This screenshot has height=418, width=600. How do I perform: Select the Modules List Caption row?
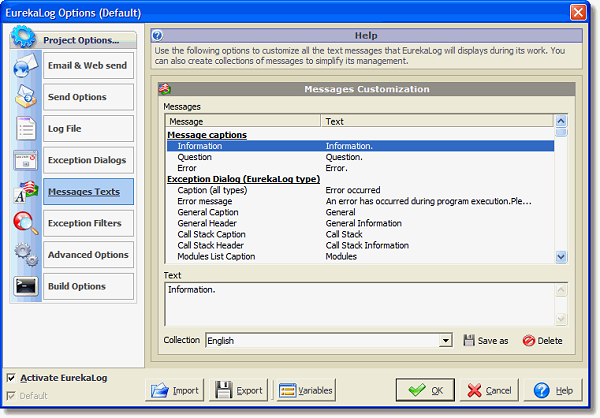(360, 256)
